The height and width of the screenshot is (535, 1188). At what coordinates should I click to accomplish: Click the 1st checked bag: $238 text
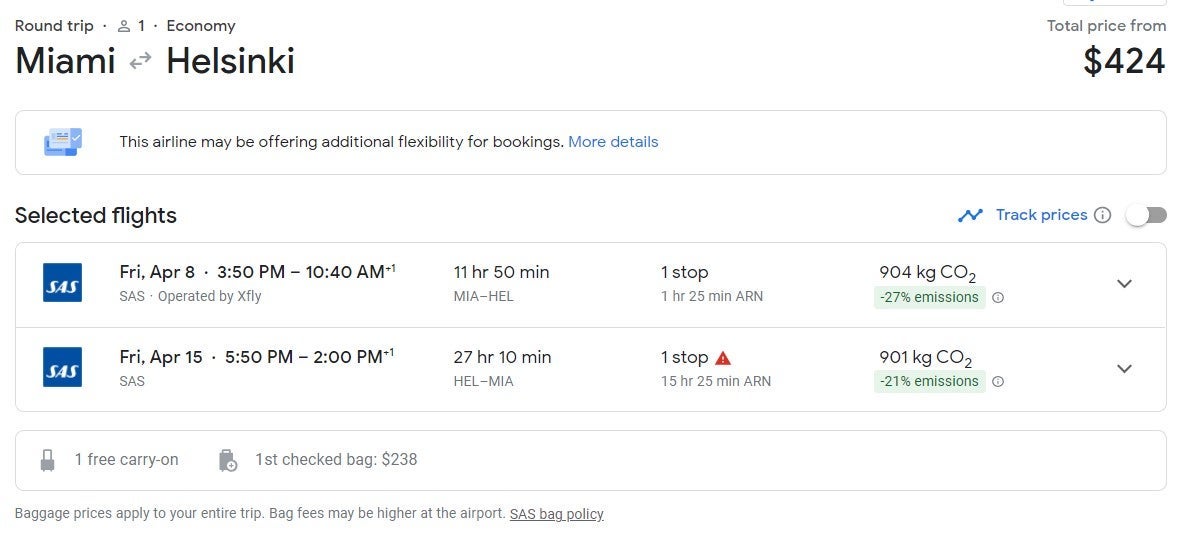click(336, 460)
